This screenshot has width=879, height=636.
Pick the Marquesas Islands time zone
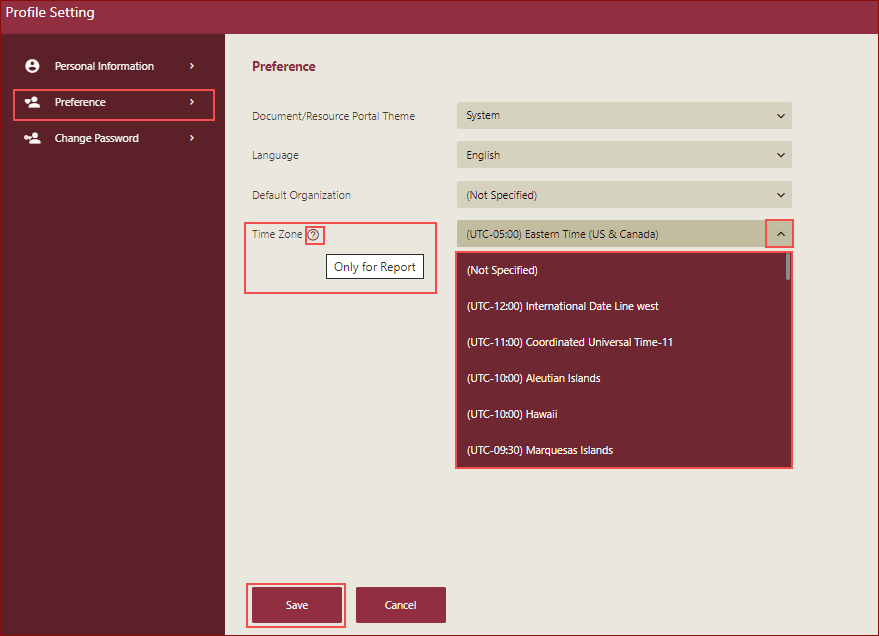pyautogui.click(x=539, y=450)
